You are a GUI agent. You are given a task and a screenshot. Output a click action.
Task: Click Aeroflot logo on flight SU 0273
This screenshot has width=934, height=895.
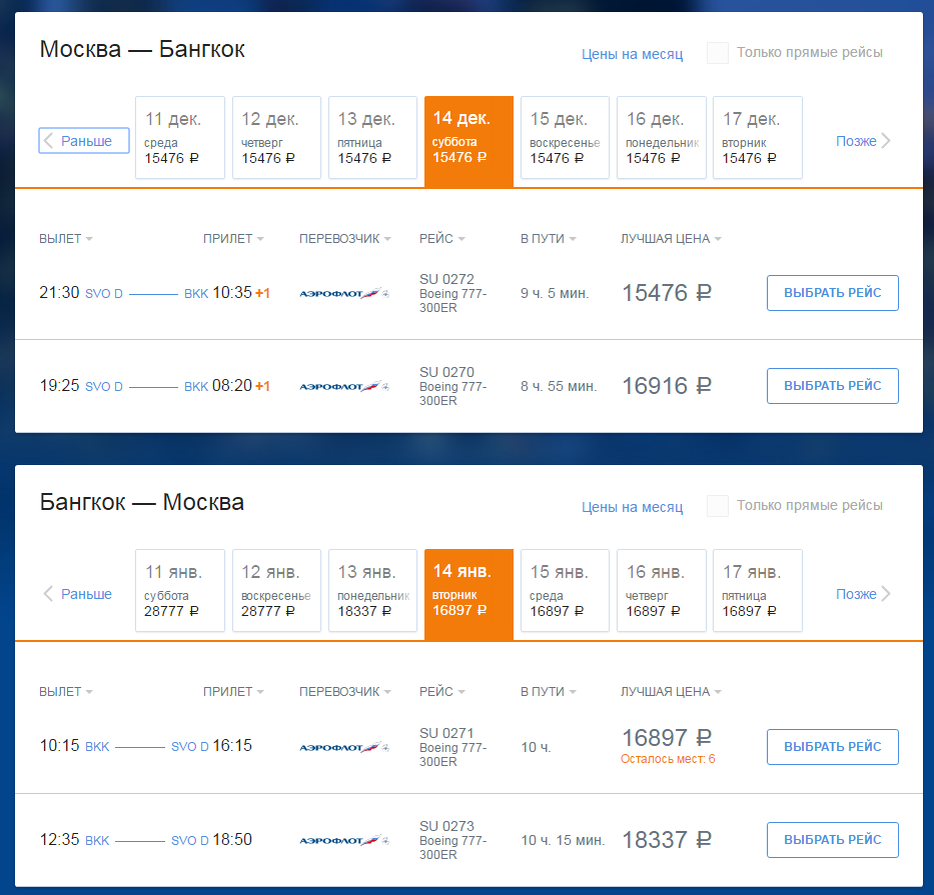344,840
